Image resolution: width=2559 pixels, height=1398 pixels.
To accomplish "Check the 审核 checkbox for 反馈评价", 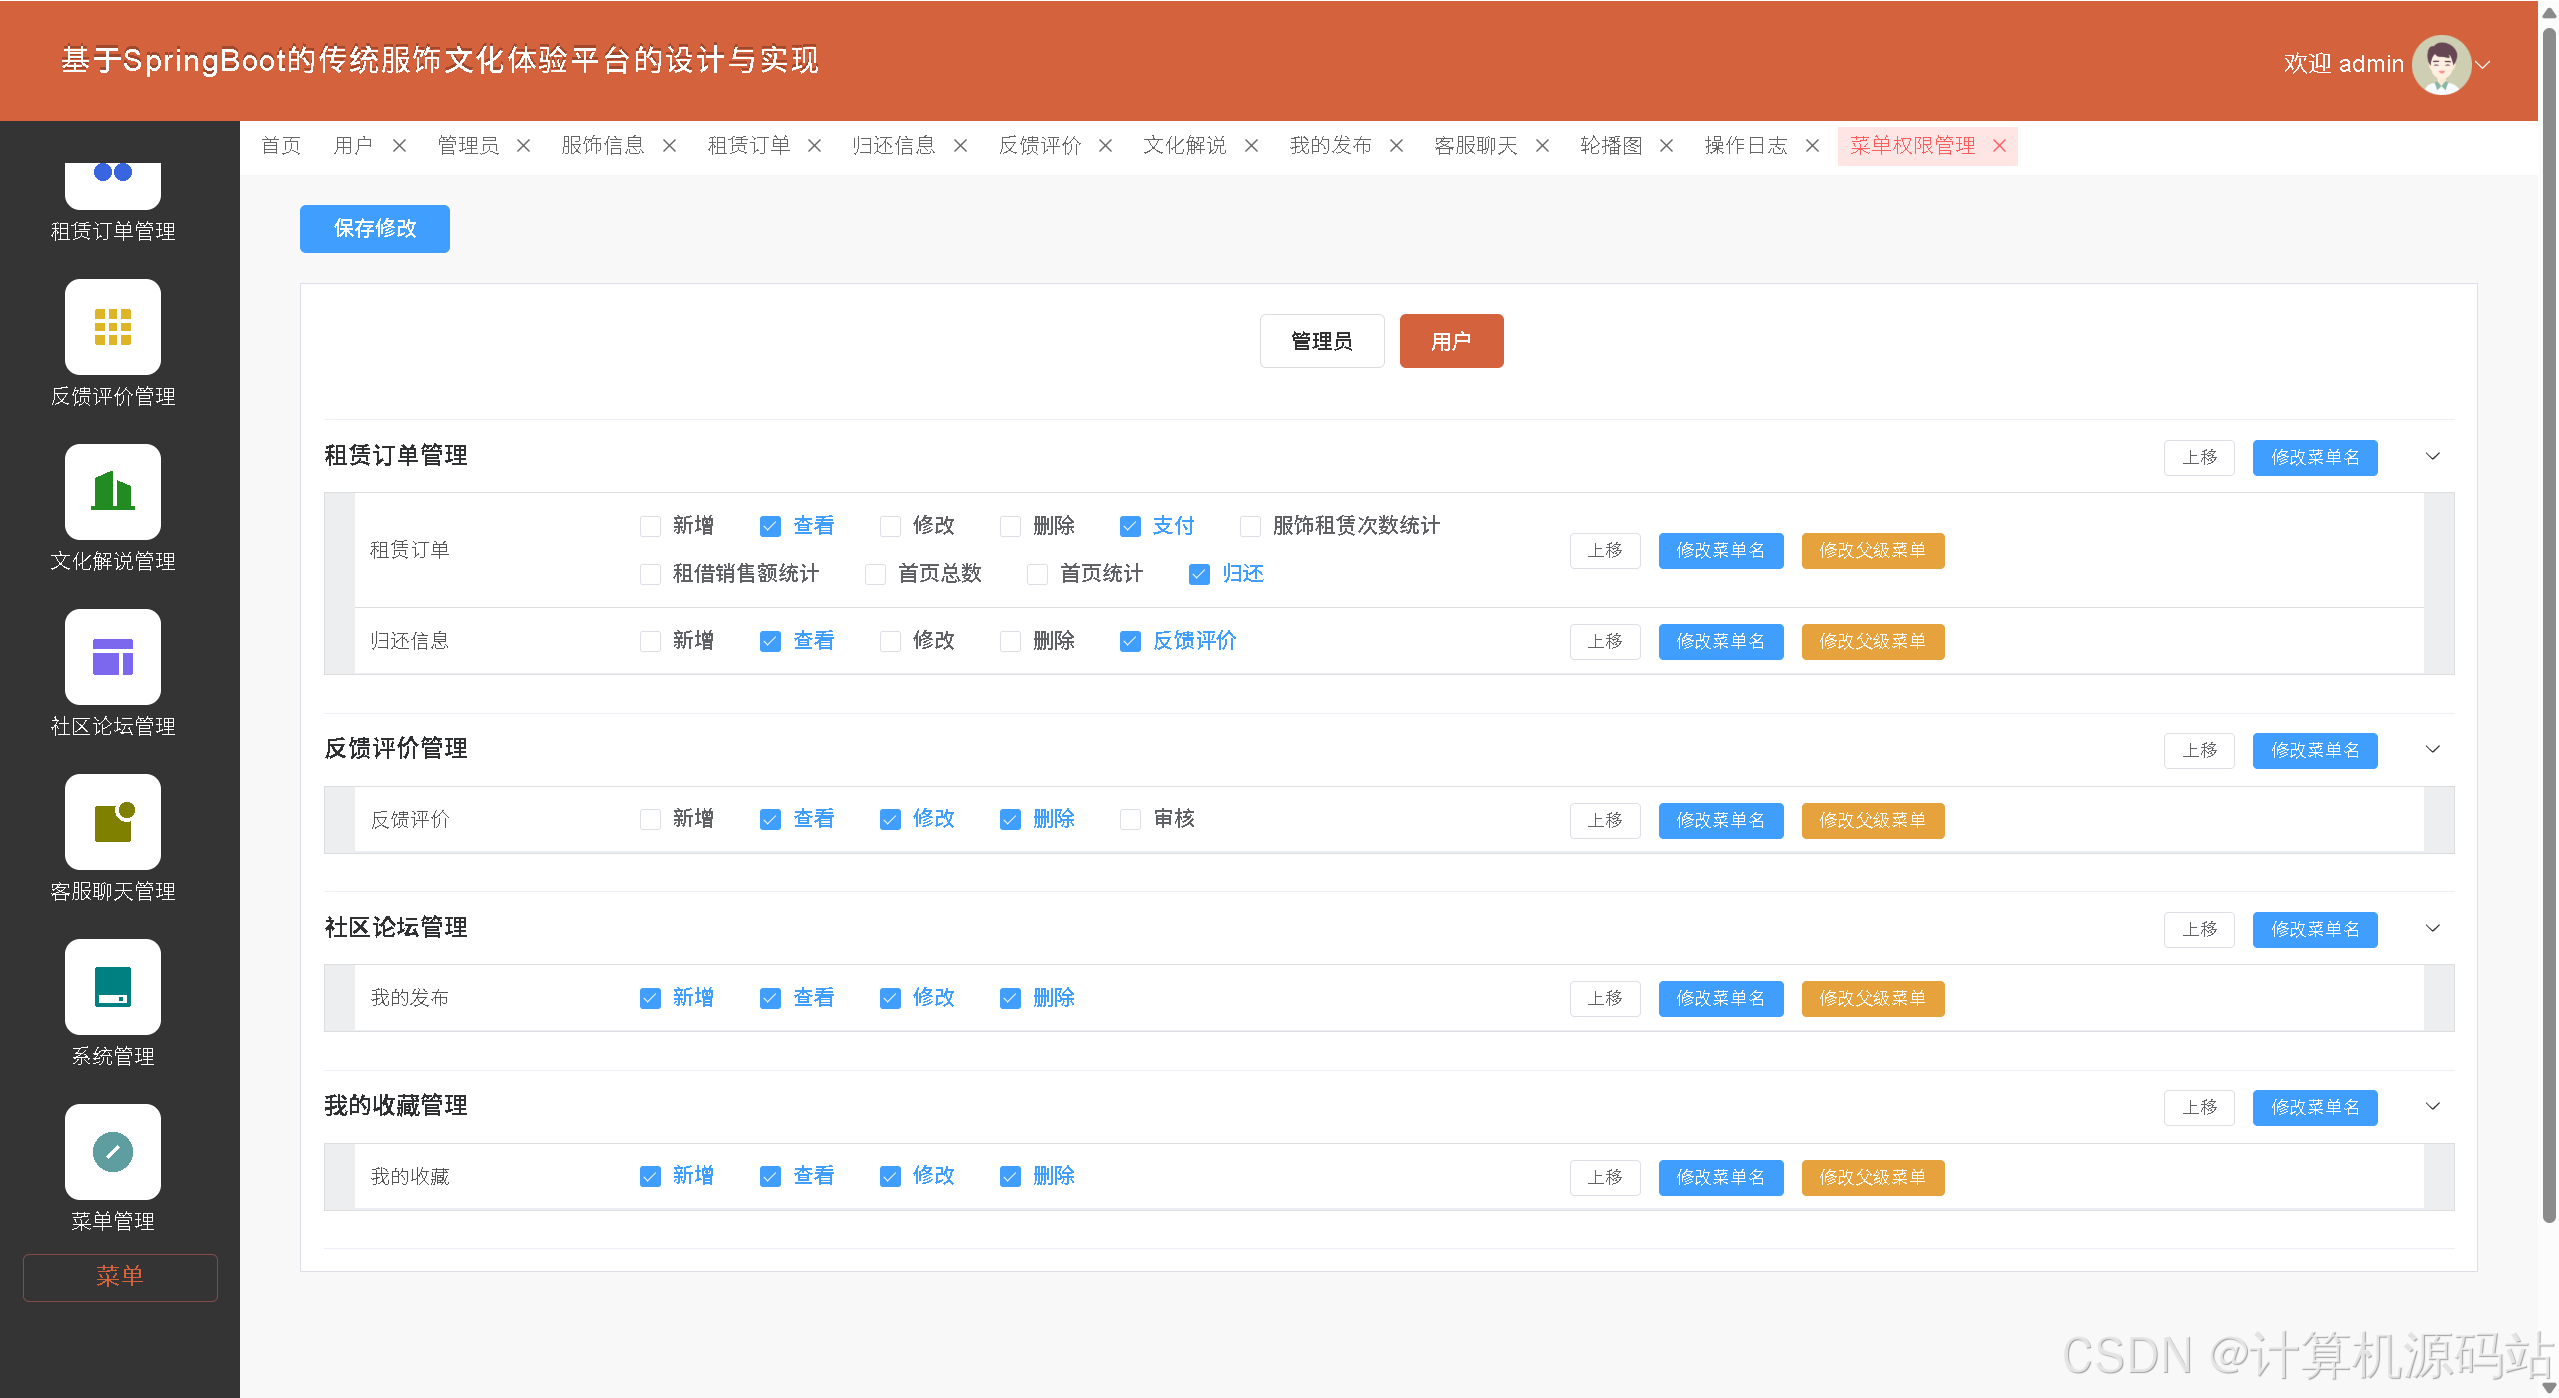I will (1130, 819).
